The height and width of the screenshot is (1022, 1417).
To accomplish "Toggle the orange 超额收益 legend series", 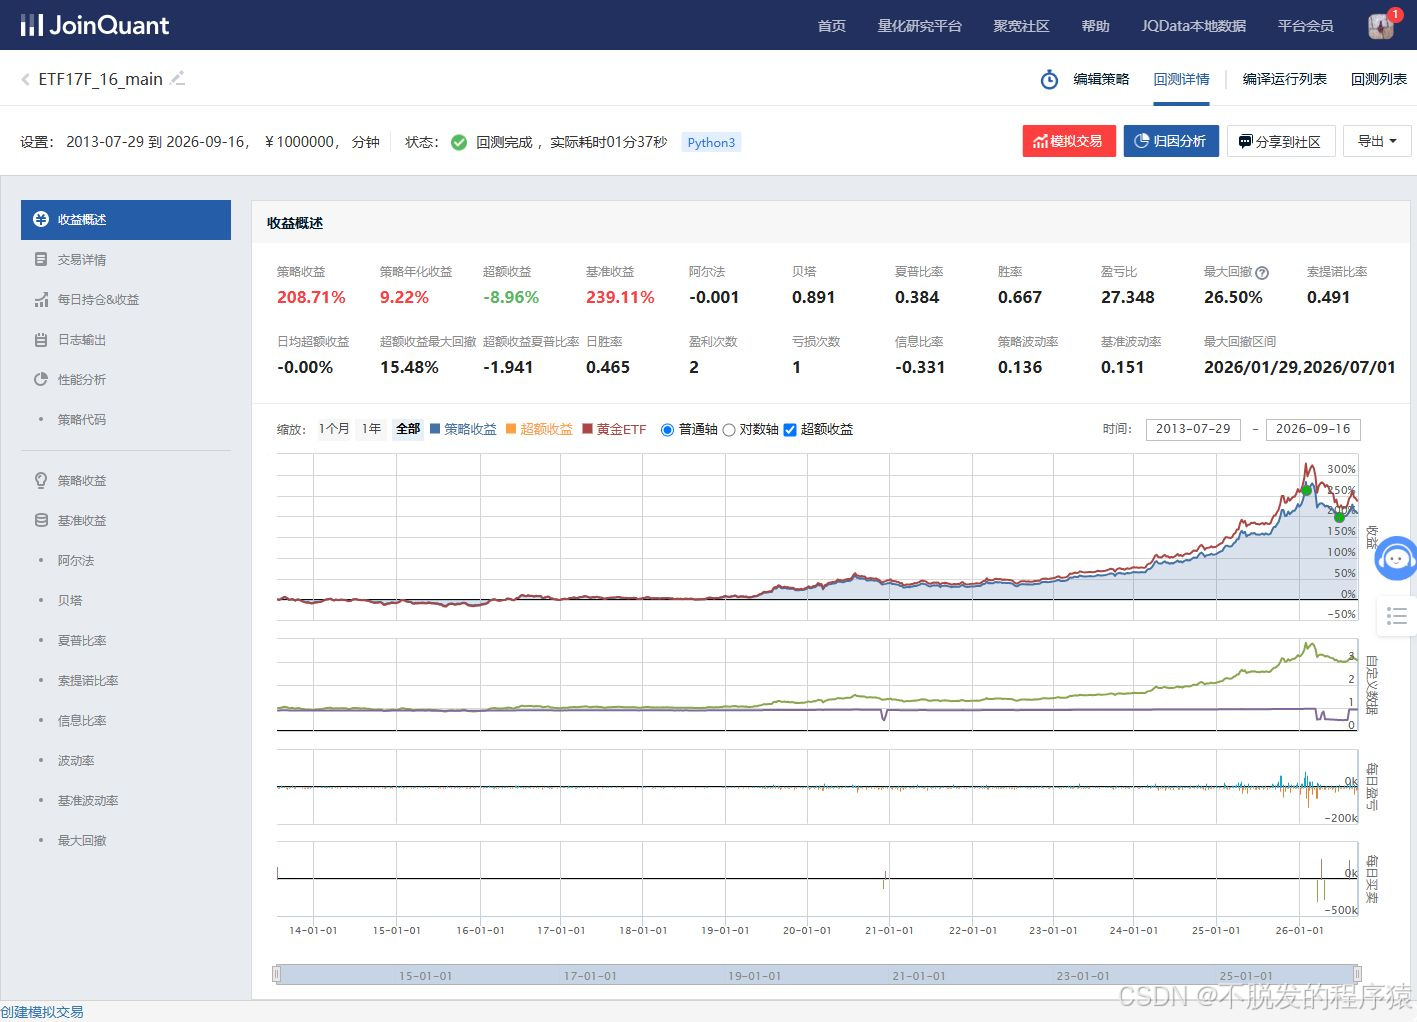I will [x=539, y=429].
